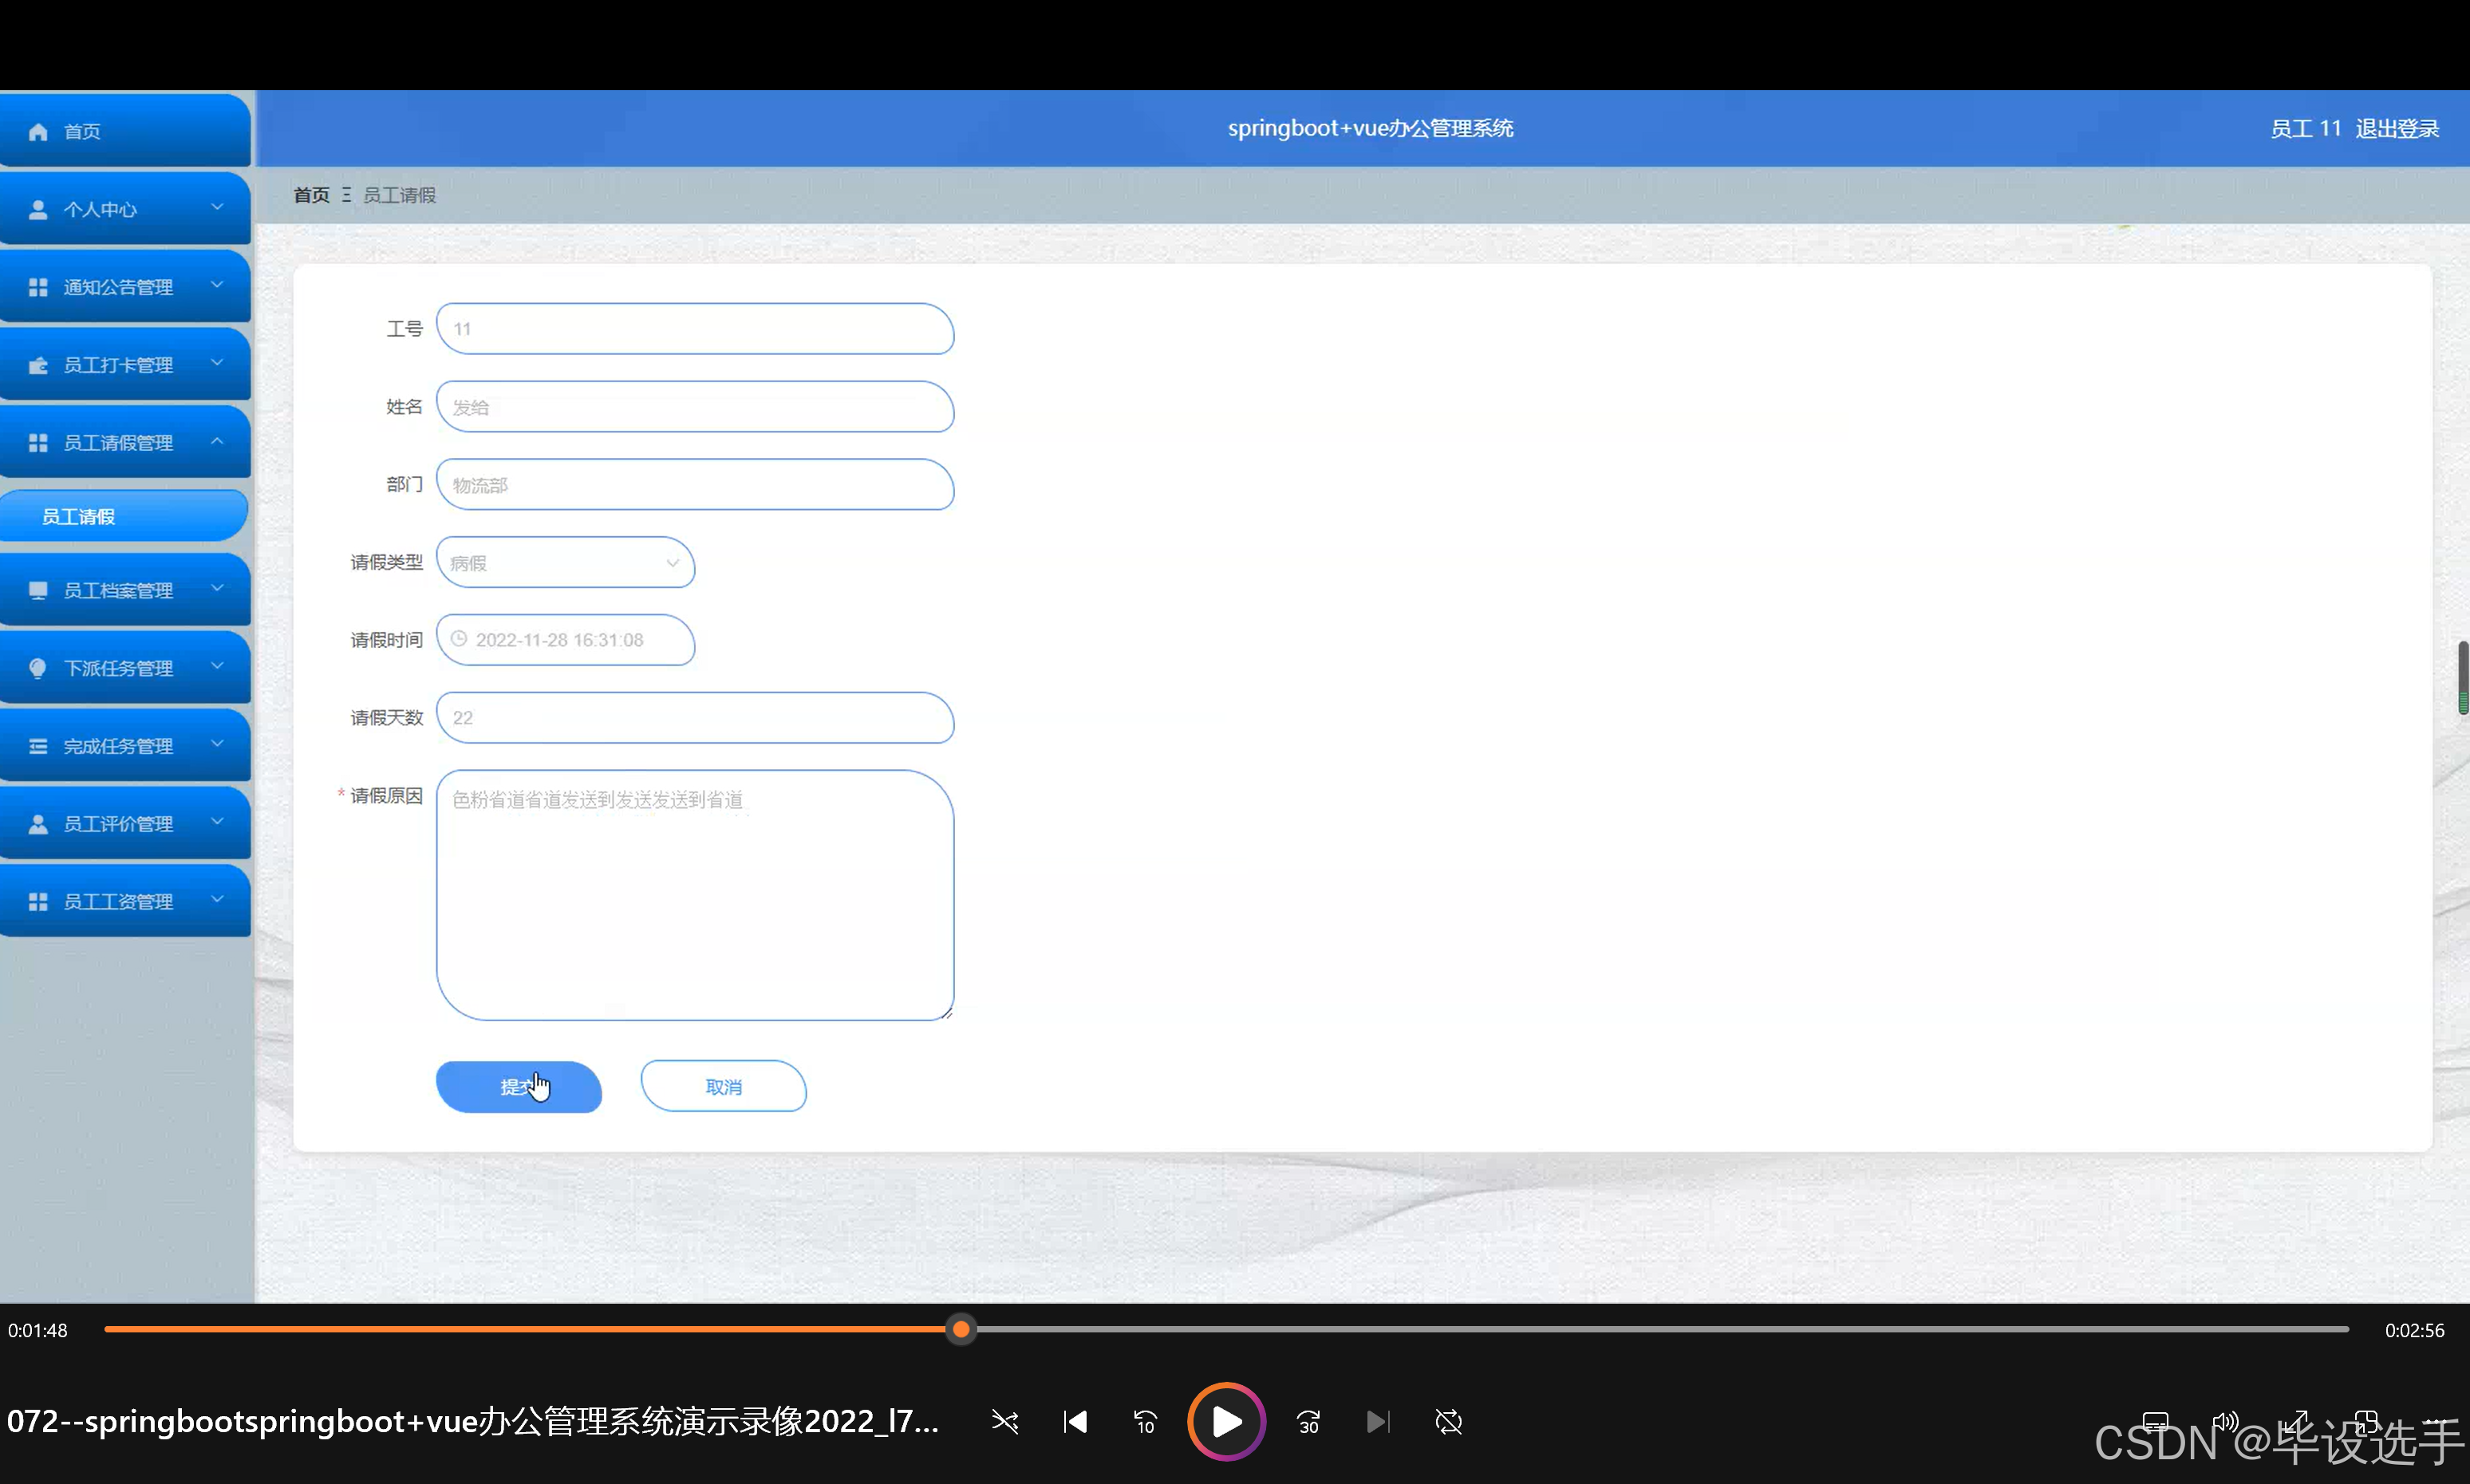This screenshot has height=1484, width=2470.
Task: Click the bulb icon beside 下派任务管理
Action: tap(38, 668)
